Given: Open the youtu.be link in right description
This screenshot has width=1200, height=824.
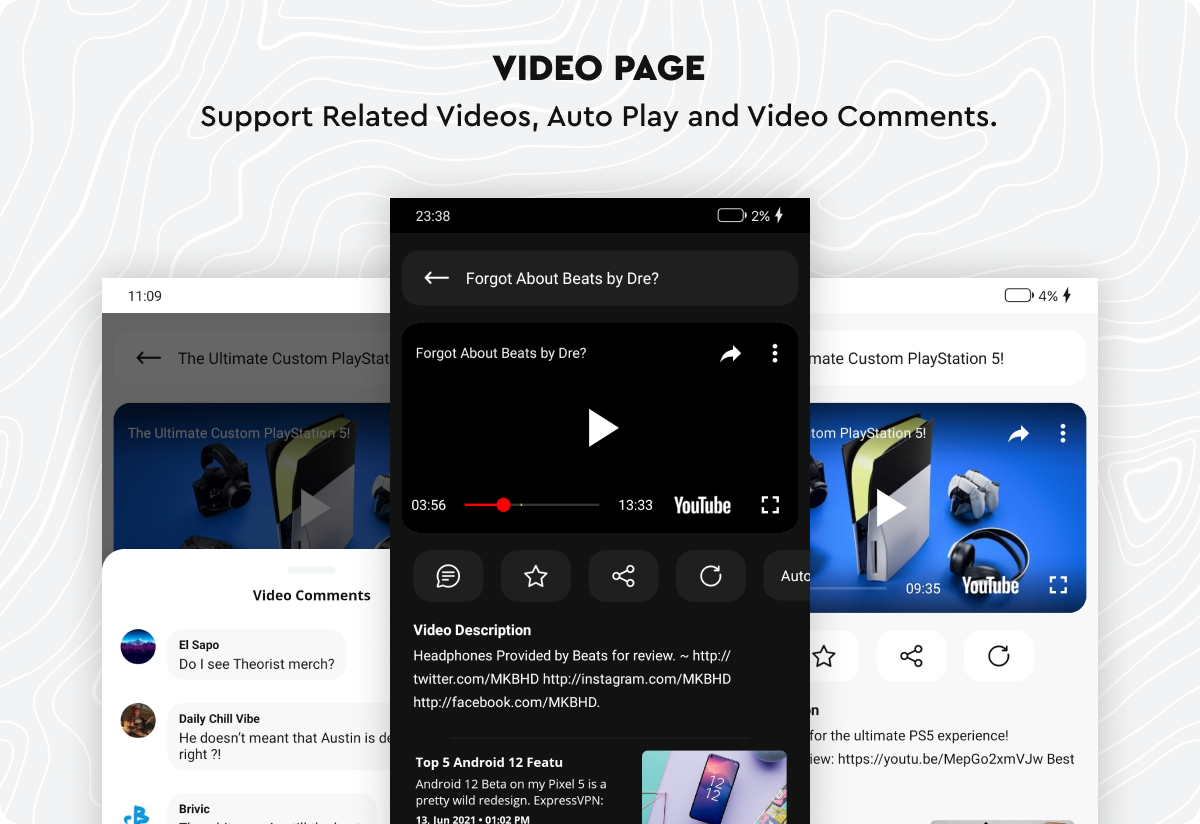Looking at the screenshot, I should point(941,759).
